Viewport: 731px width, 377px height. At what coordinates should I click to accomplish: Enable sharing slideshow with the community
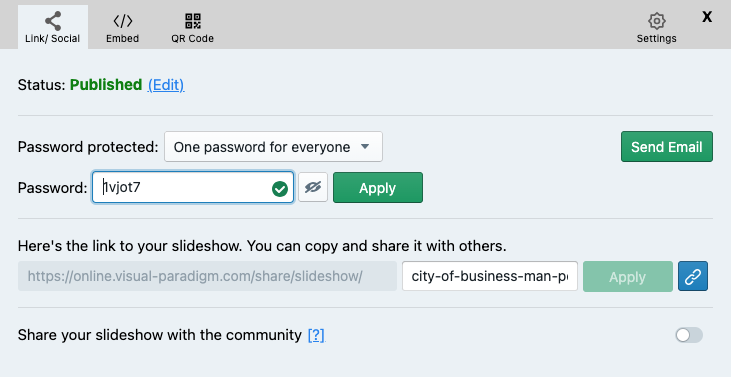click(689, 335)
